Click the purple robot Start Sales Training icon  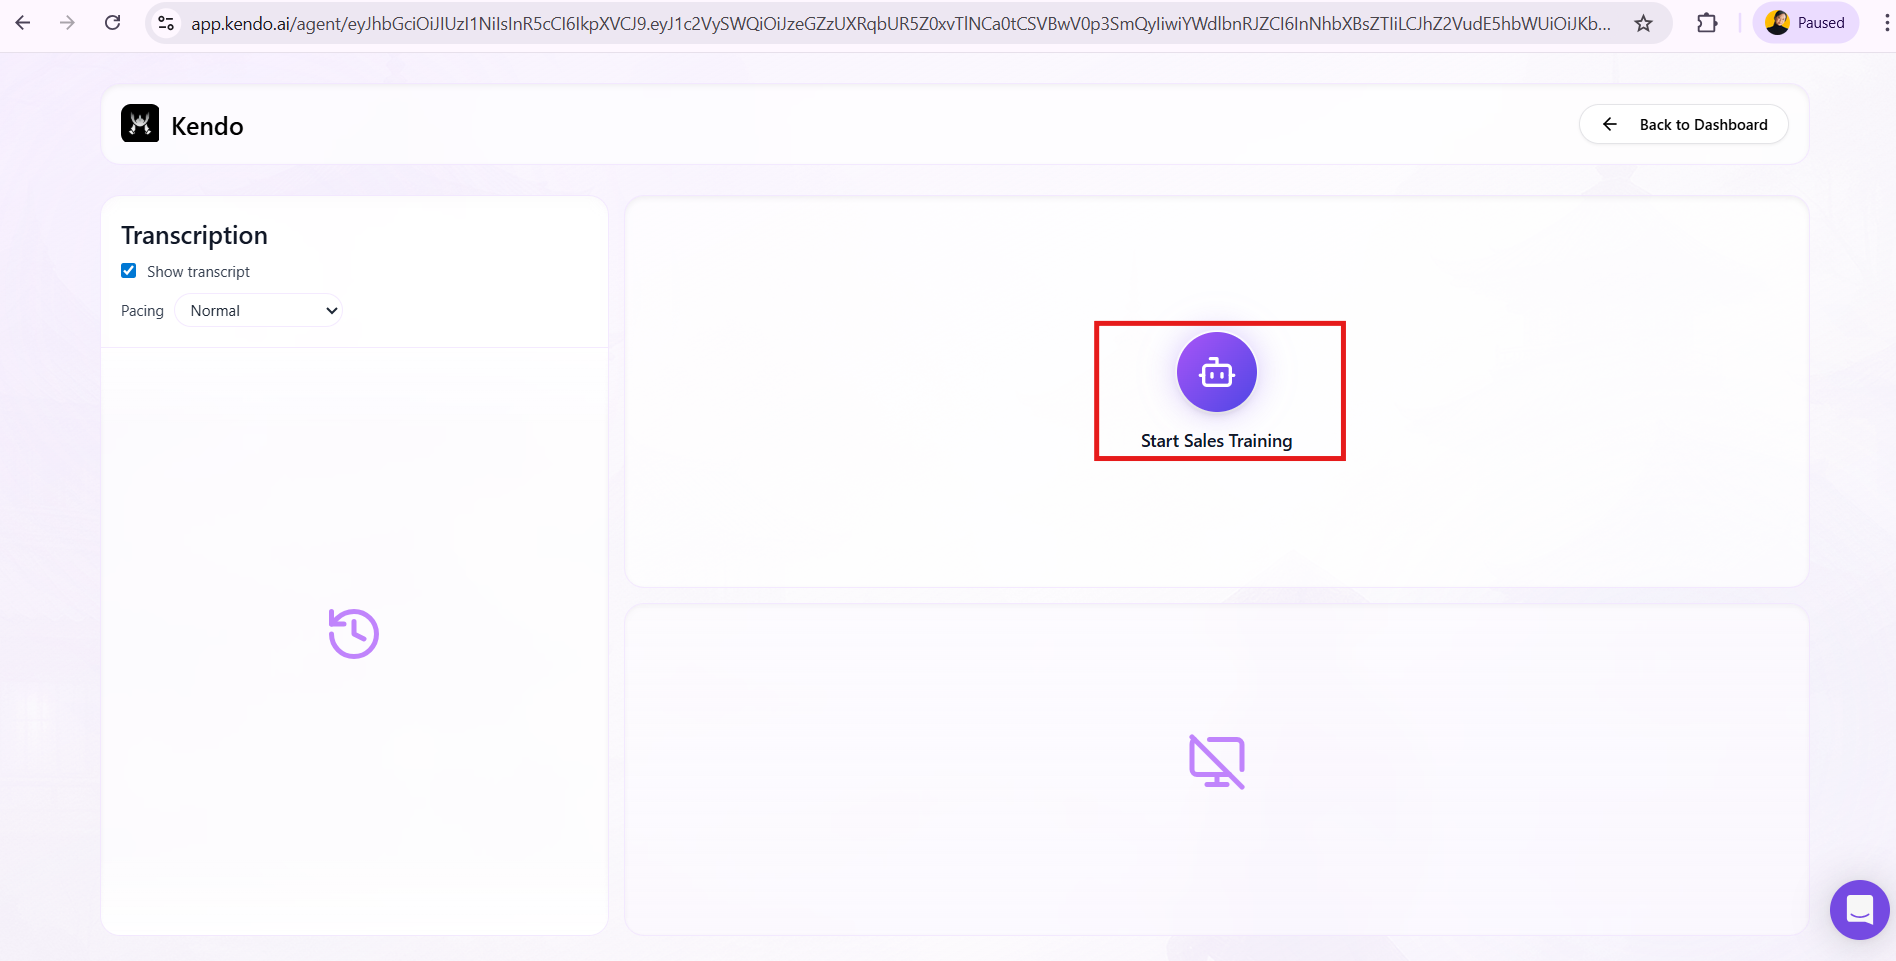pos(1216,372)
